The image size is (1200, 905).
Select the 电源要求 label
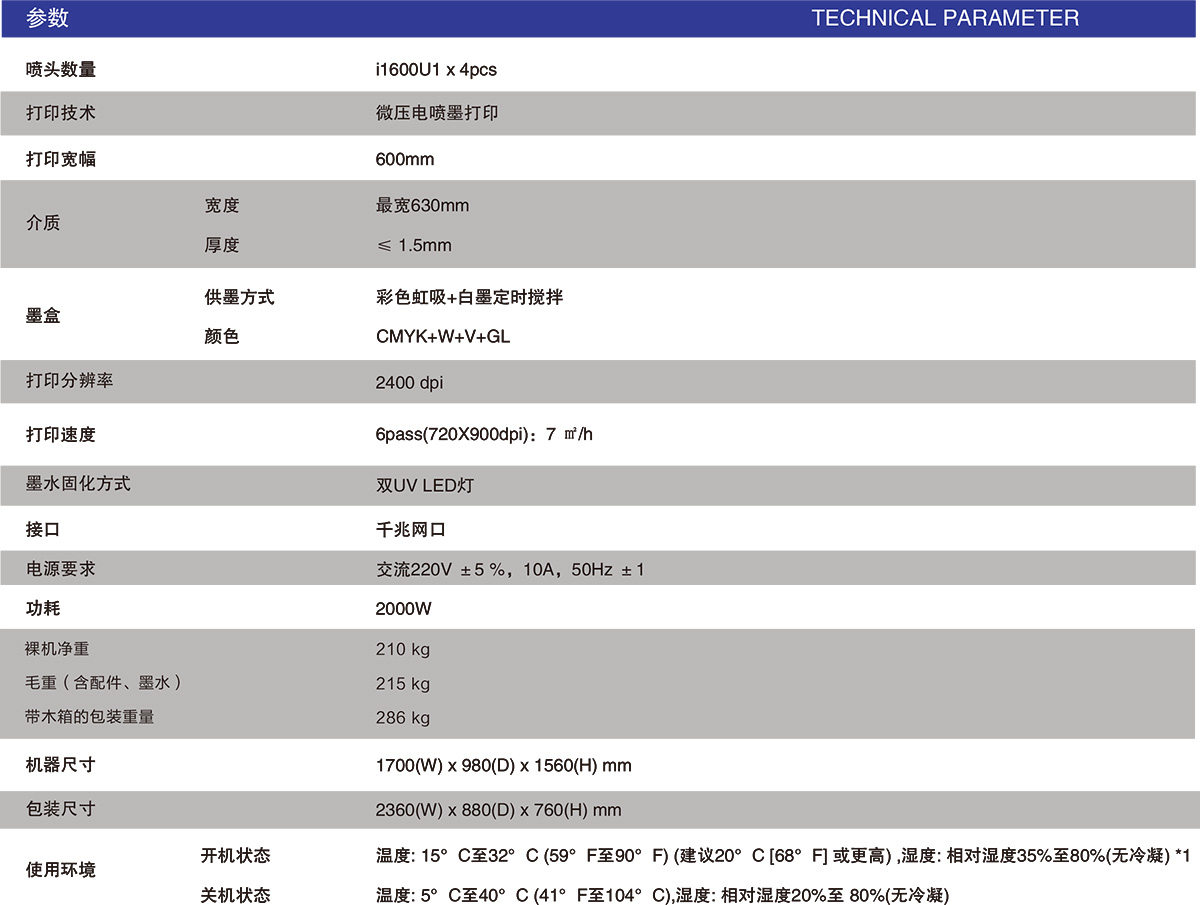pos(61,568)
